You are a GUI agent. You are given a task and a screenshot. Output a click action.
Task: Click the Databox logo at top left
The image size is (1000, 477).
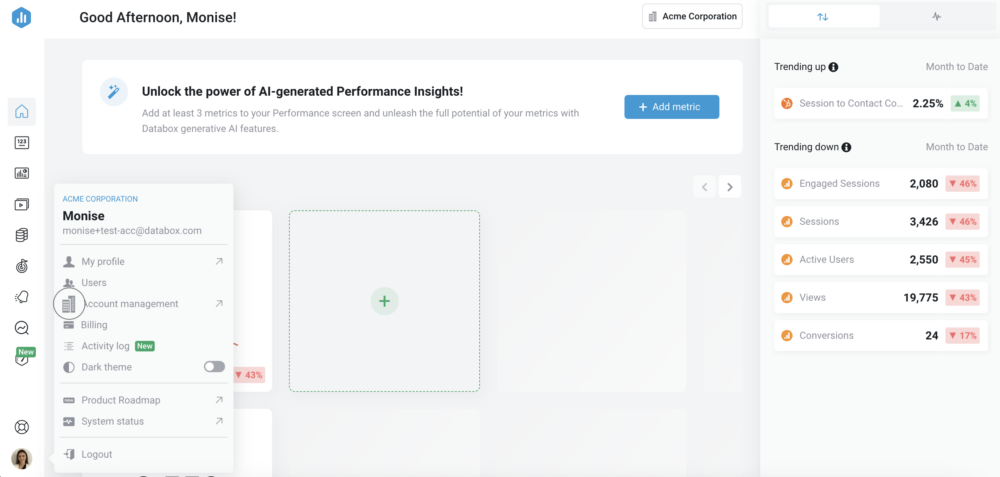click(22, 17)
